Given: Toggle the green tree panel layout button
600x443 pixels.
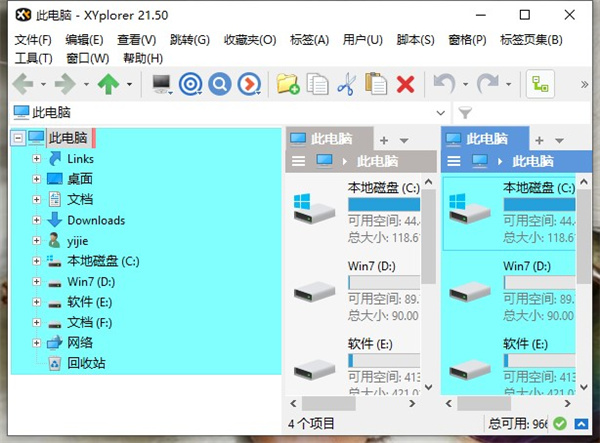Looking at the screenshot, I should tap(541, 85).
